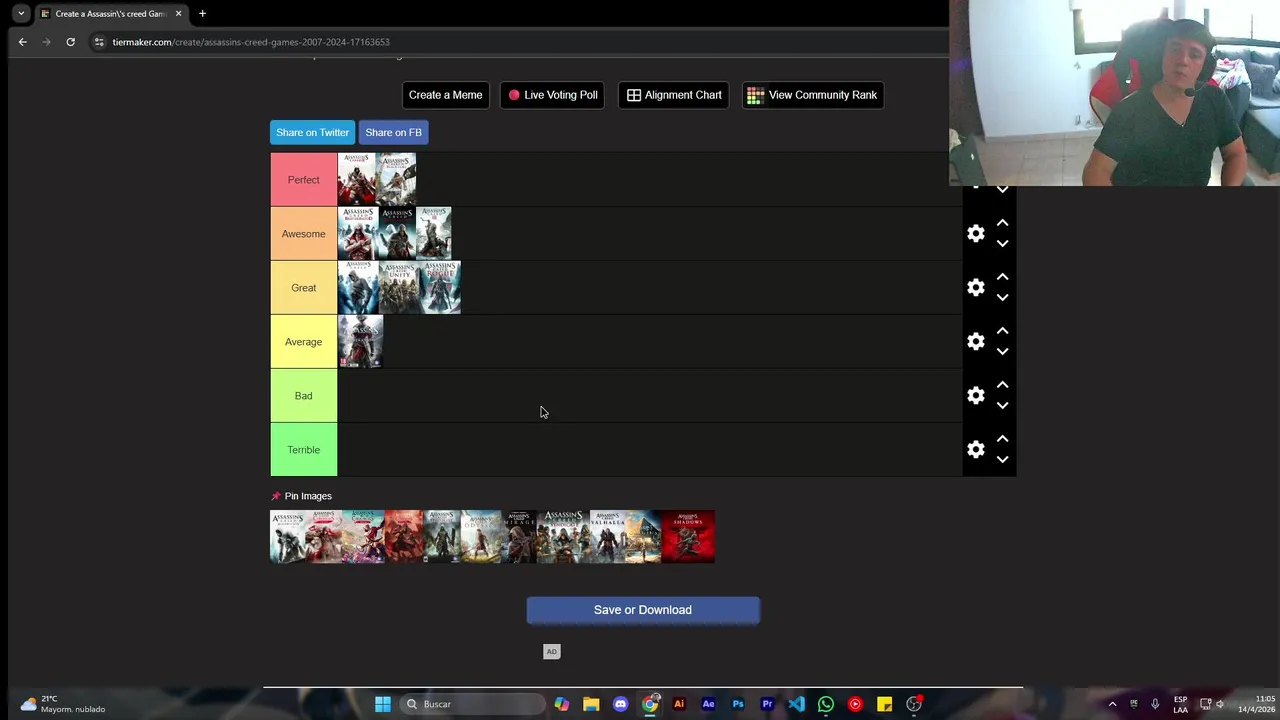Image resolution: width=1280 pixels, height=720 pixels.
Task: Open settings gear for Bad tier row
Action: [x=976, y=396]
